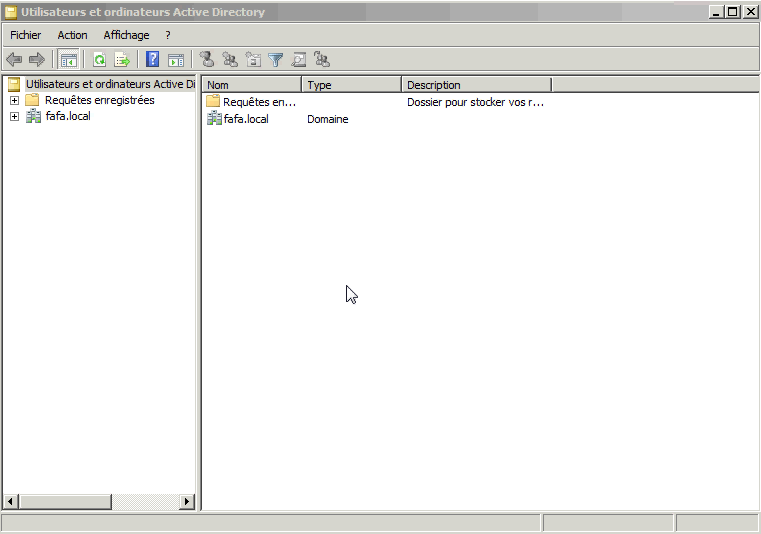
Task: Open the Action menu
Action: pos(72,35)
